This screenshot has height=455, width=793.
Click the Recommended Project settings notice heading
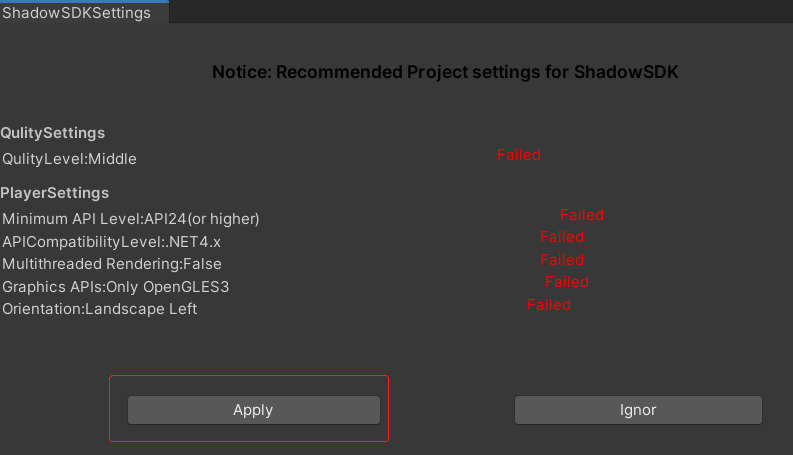pos(445,72)
